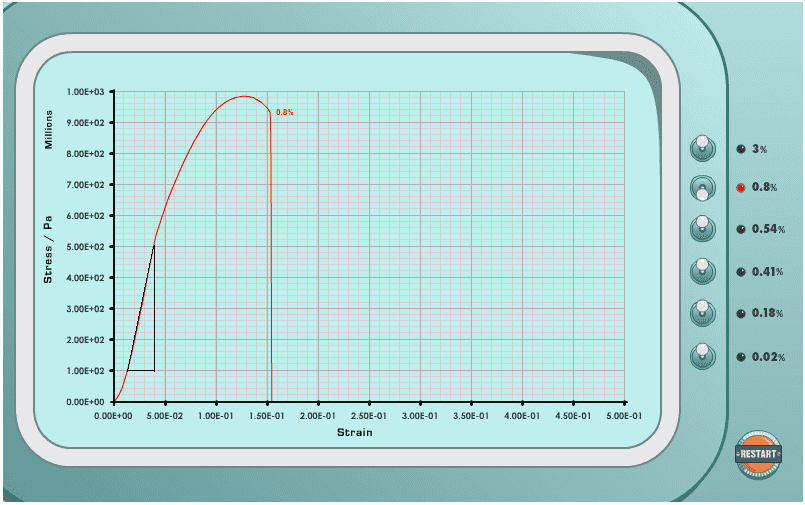Screen dimensions: 805x505
Task: Flip the 0.54% toggle switch
Action: 702,228
